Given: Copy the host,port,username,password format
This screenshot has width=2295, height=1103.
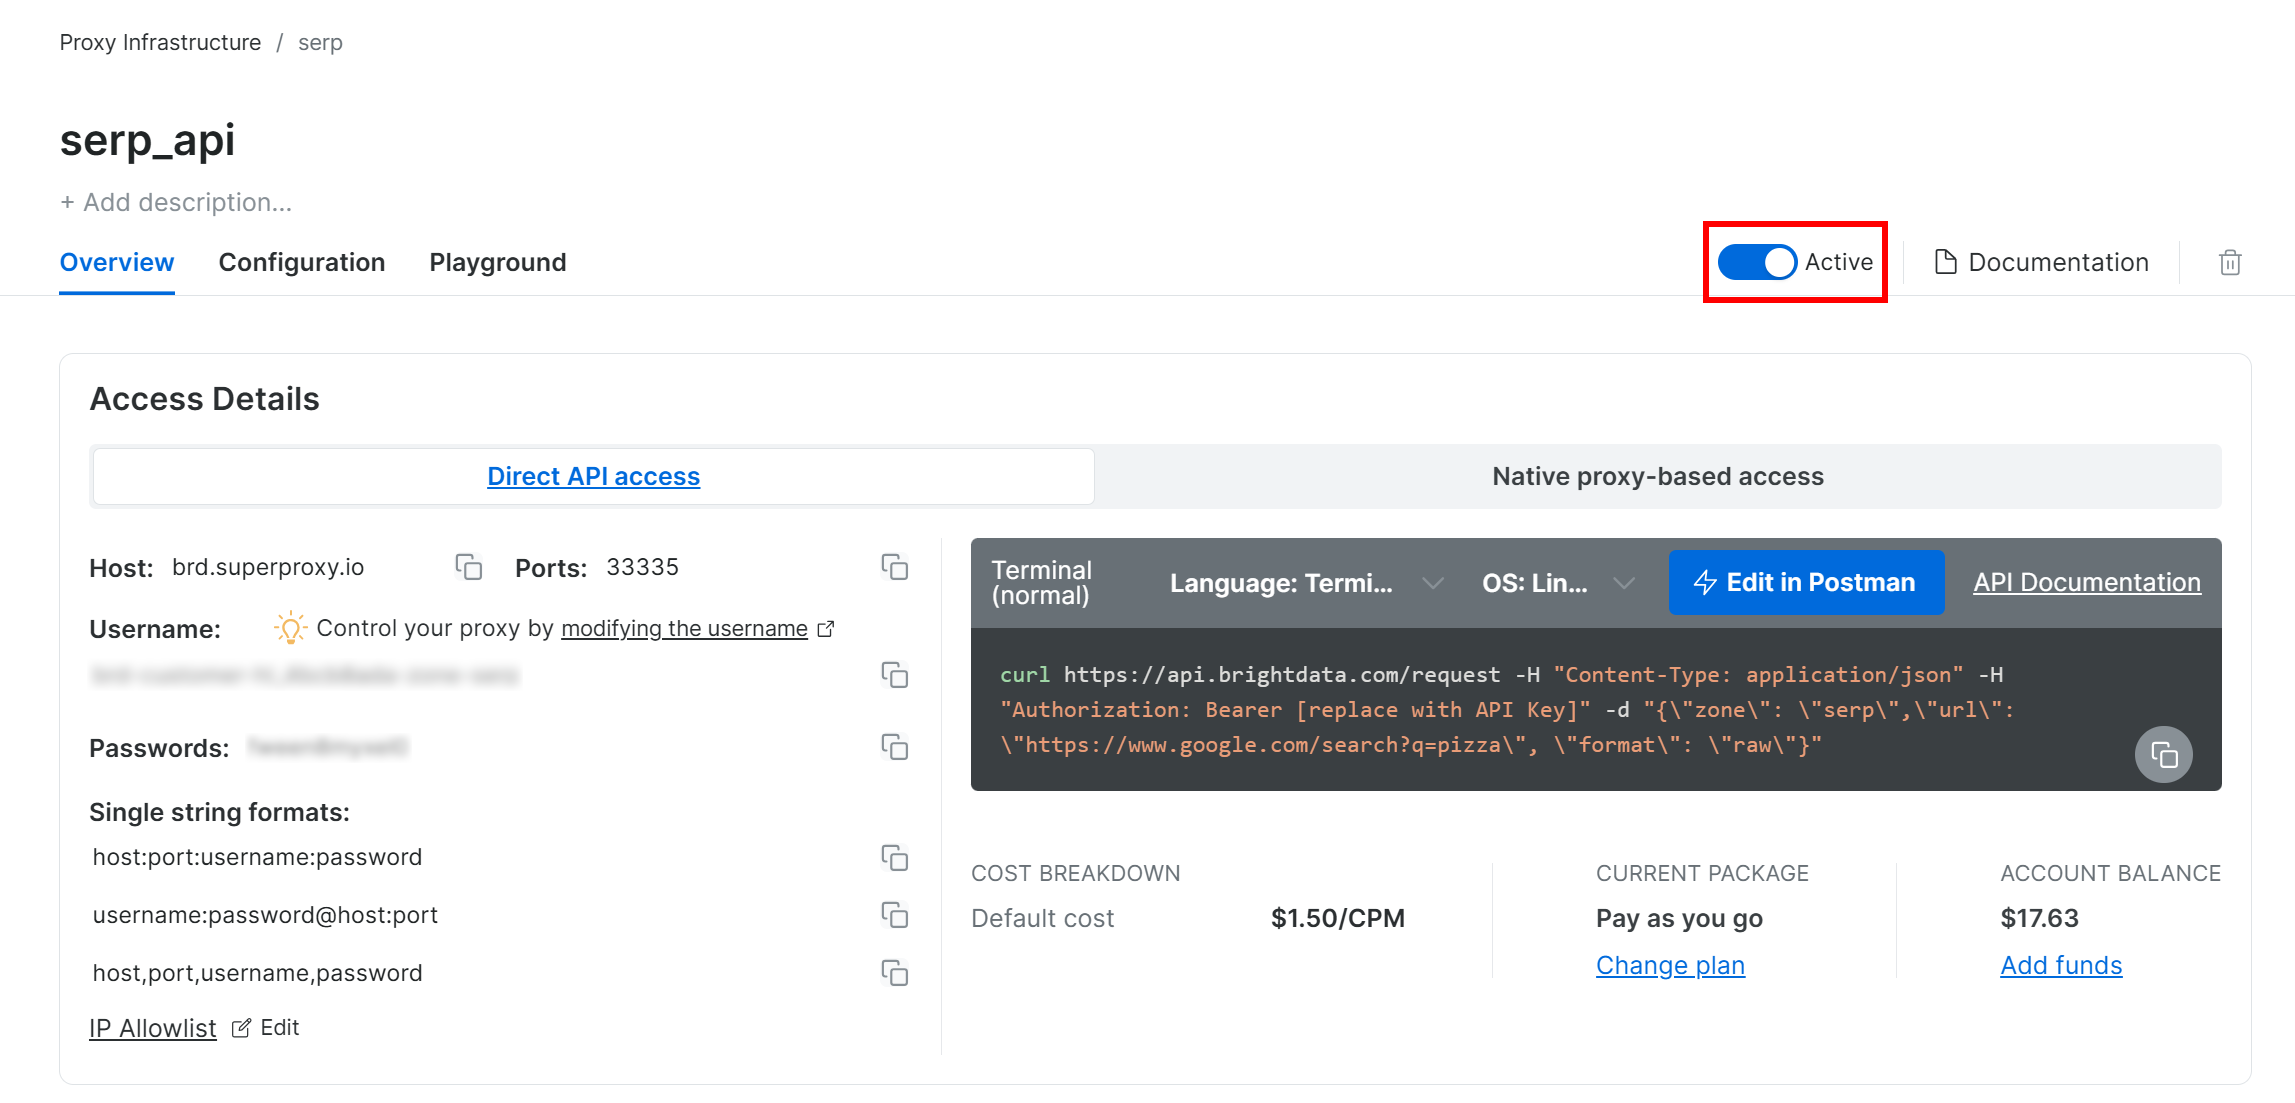Looking at the screenshot, I should 896,973.
